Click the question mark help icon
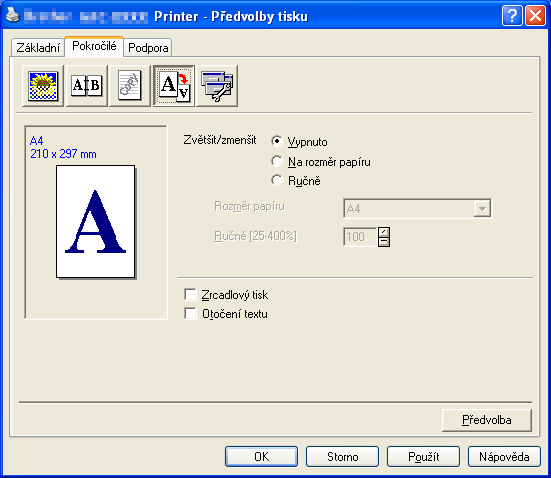This screenshot has height=478, width=551. pyautogui.click(x=512, y=16)
